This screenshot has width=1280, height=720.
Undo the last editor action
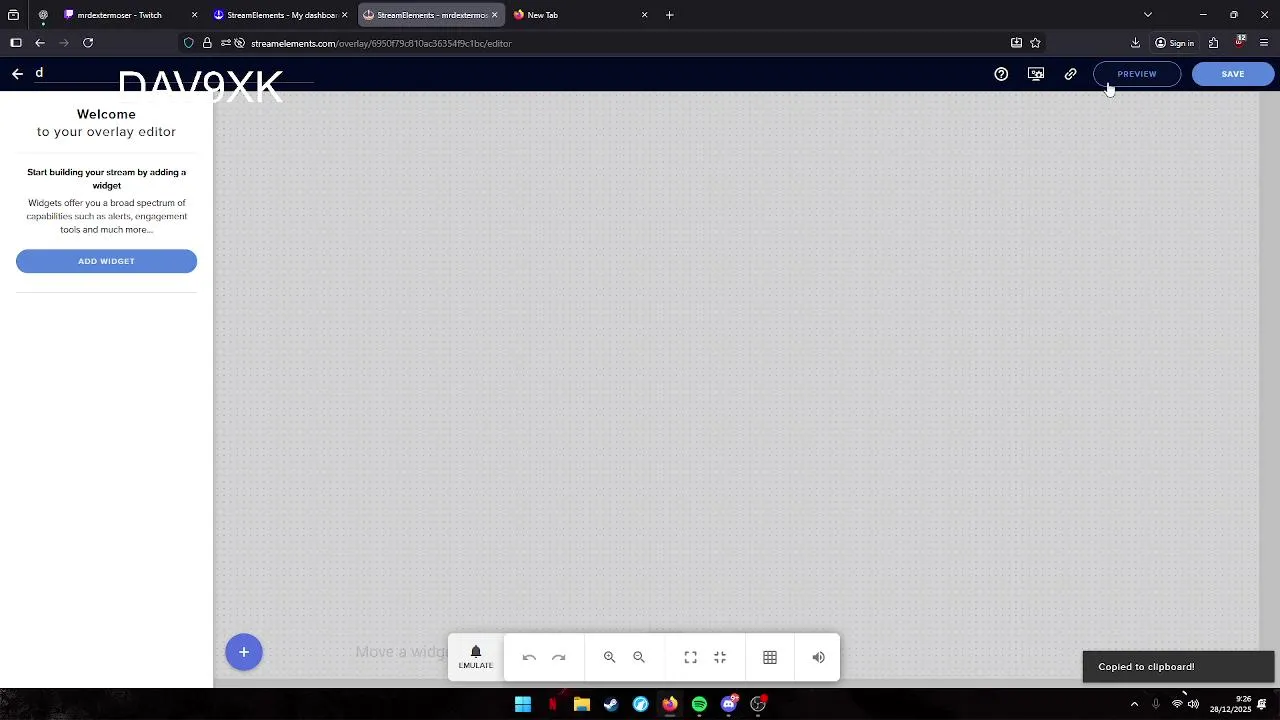tap(529, 657)
